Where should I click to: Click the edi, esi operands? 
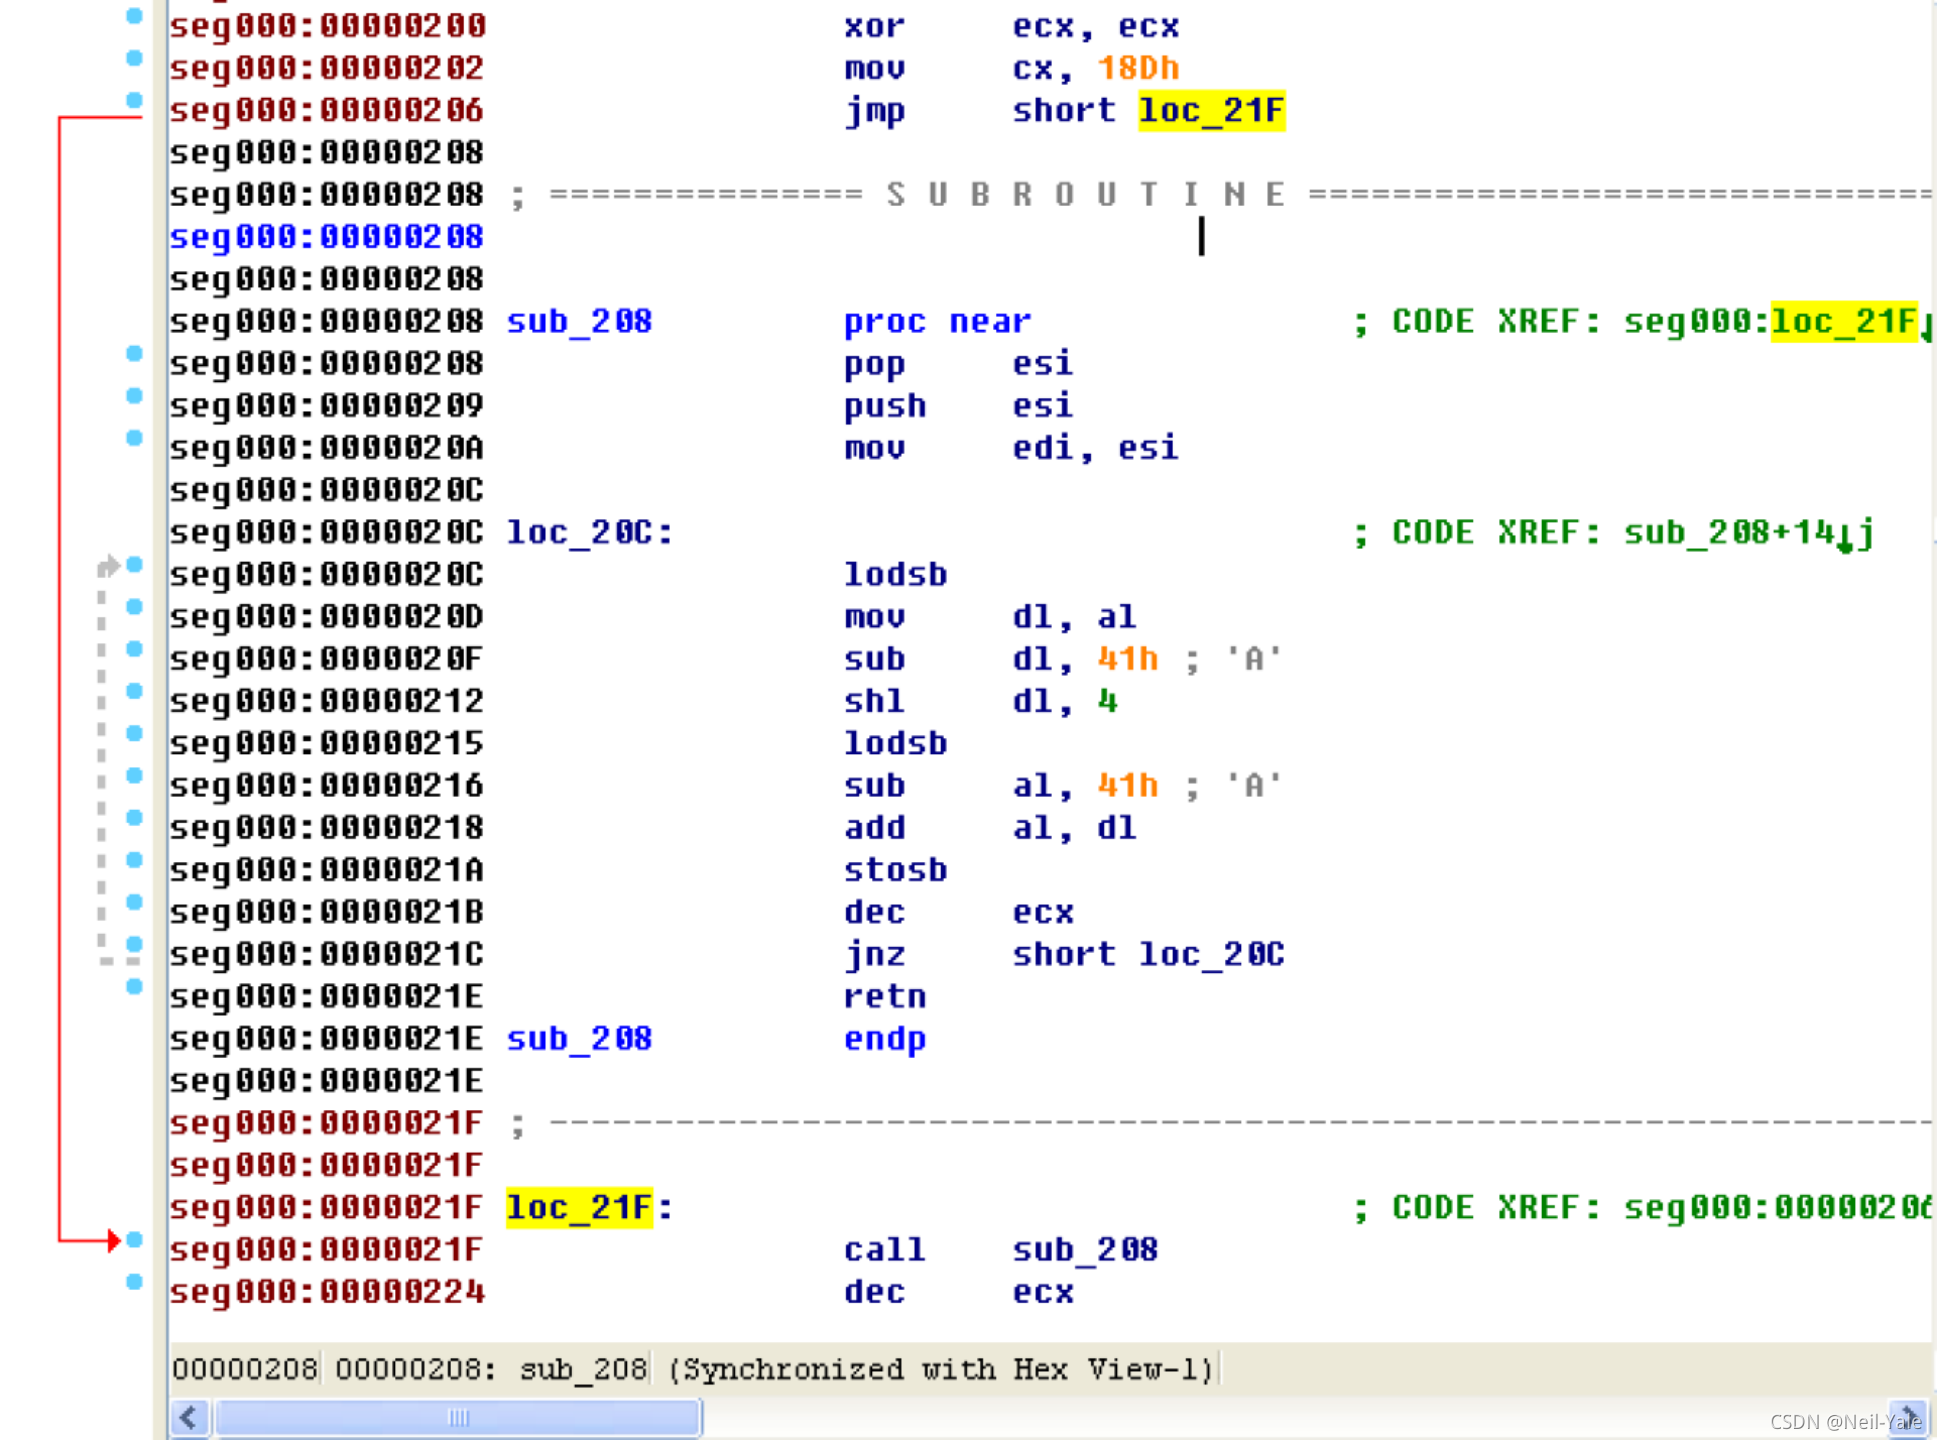click(1095, 448)
